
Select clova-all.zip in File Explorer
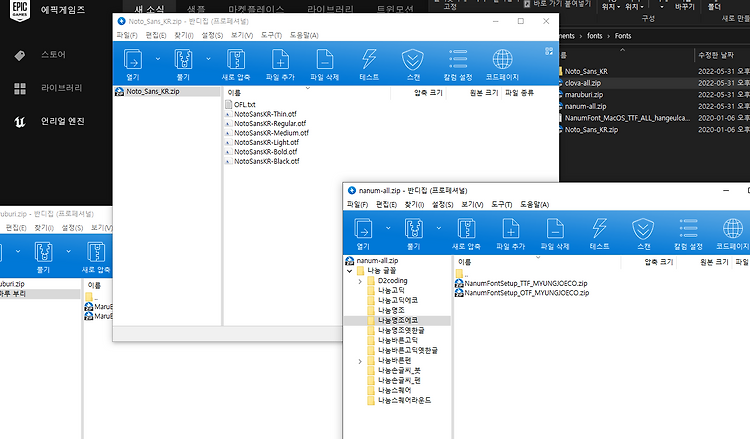(x=583, y=83)
